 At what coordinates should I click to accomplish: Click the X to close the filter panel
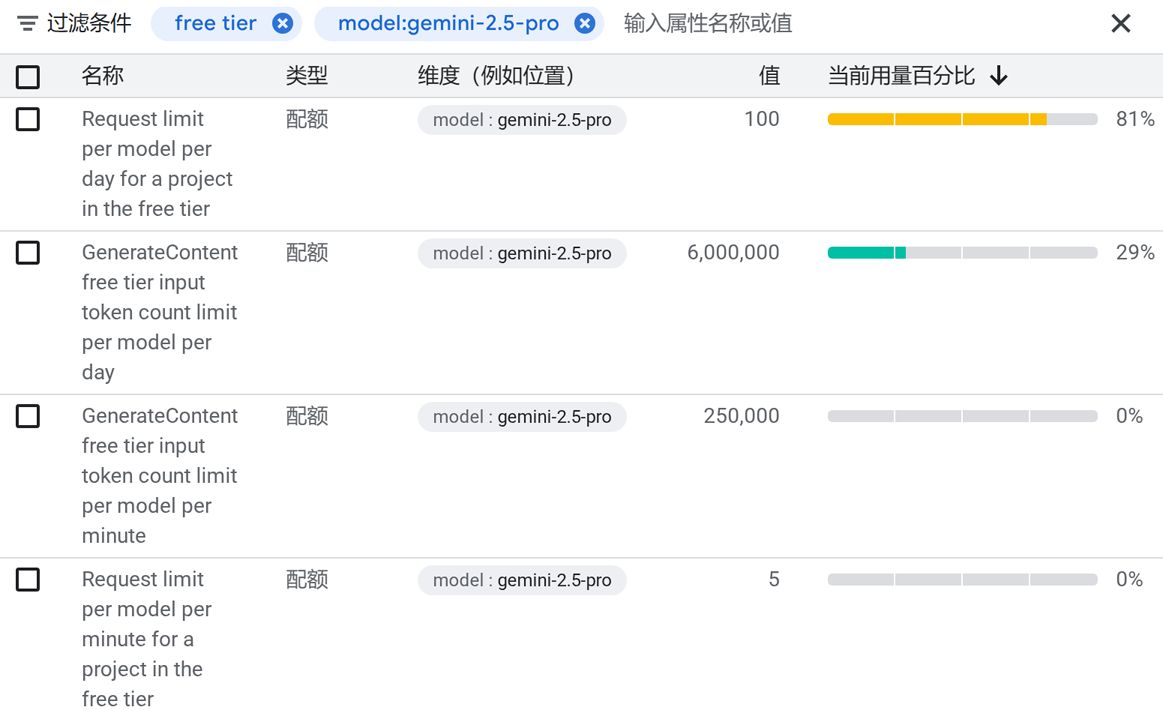(1121, 23)
